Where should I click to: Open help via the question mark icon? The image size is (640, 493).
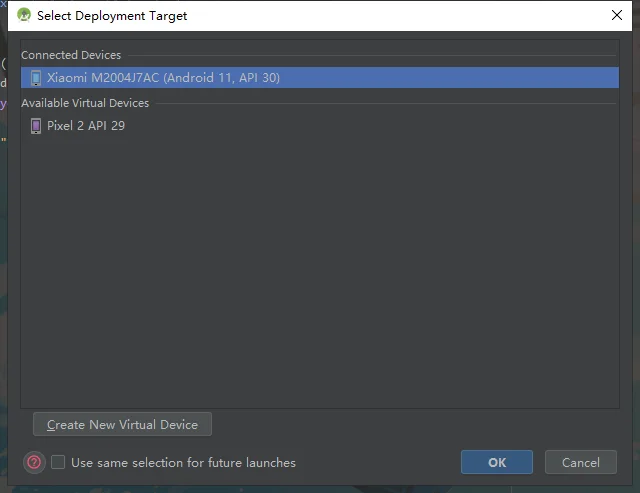[x=34, y=462]
